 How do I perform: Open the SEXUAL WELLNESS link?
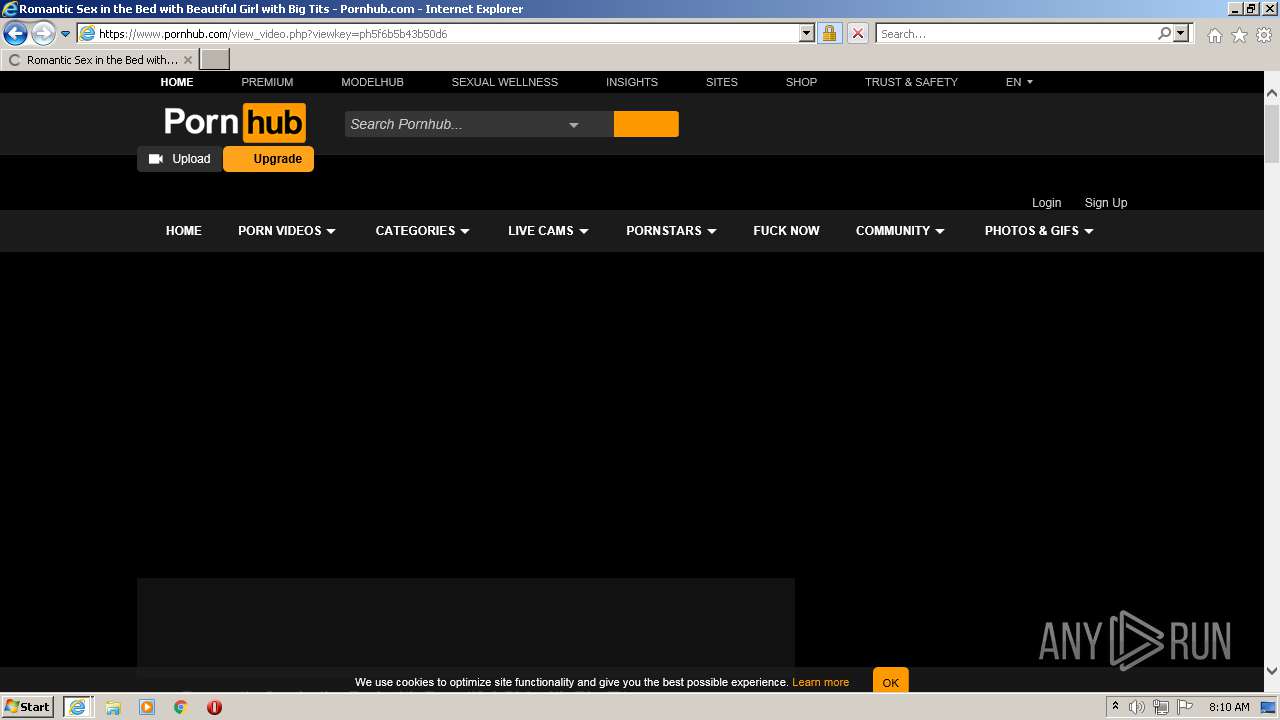point(505,82)
